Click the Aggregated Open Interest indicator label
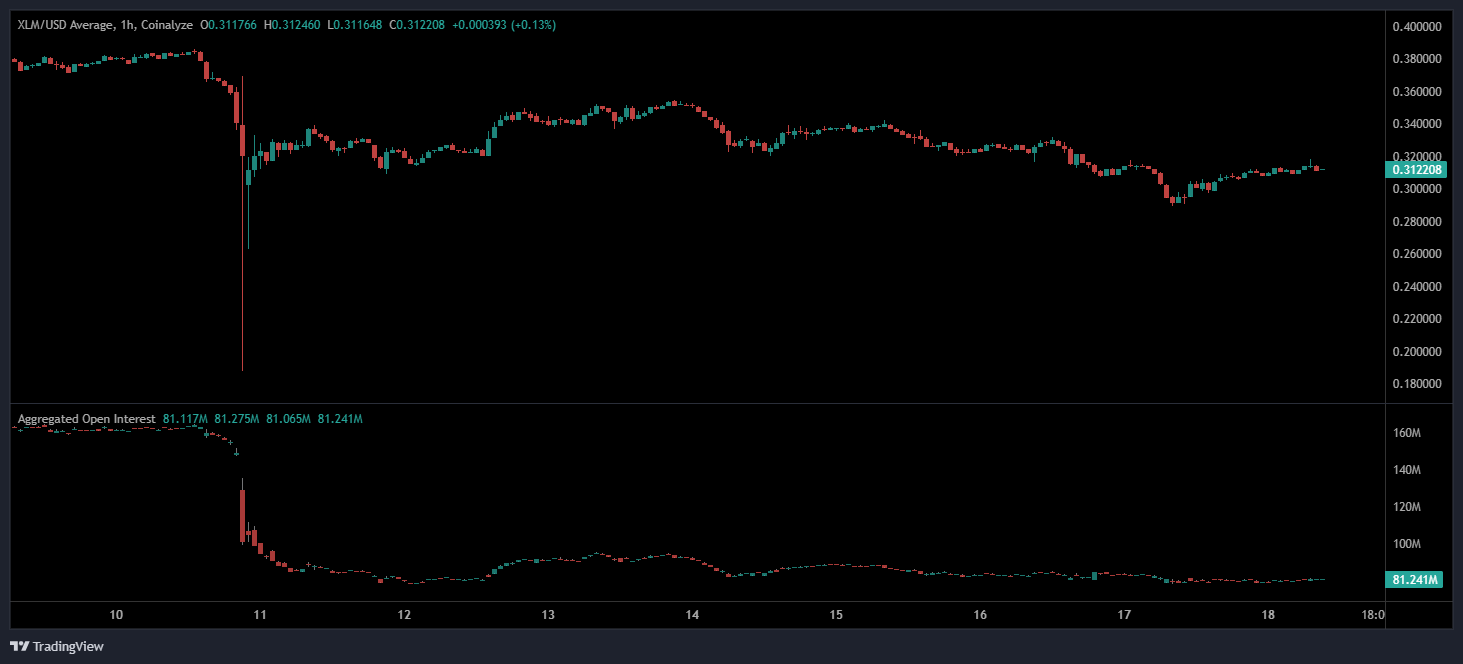 point(87,419)
